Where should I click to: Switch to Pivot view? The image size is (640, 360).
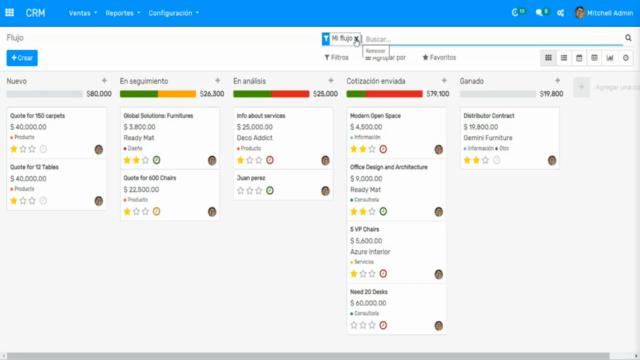pos(594,58)
